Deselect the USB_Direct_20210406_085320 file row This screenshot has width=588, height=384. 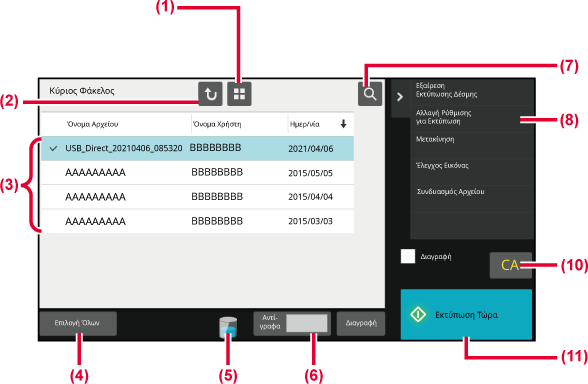pos(197,148)
